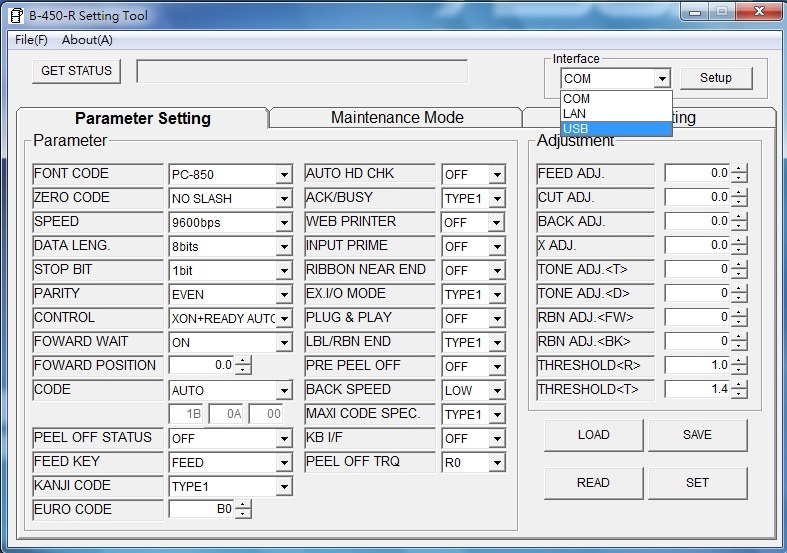
Task: Open the About(A) menu
Action: [x=87, y=40]
